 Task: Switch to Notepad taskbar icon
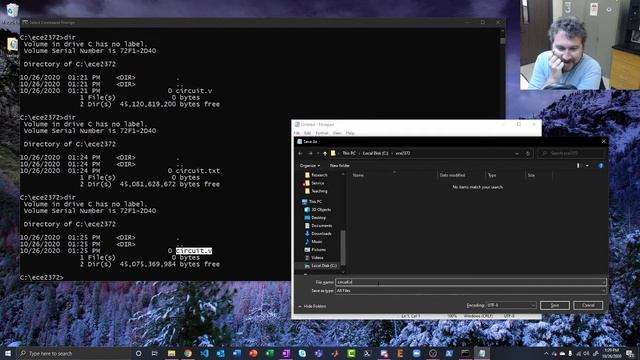pyautogui.click(x=482, y=353)
